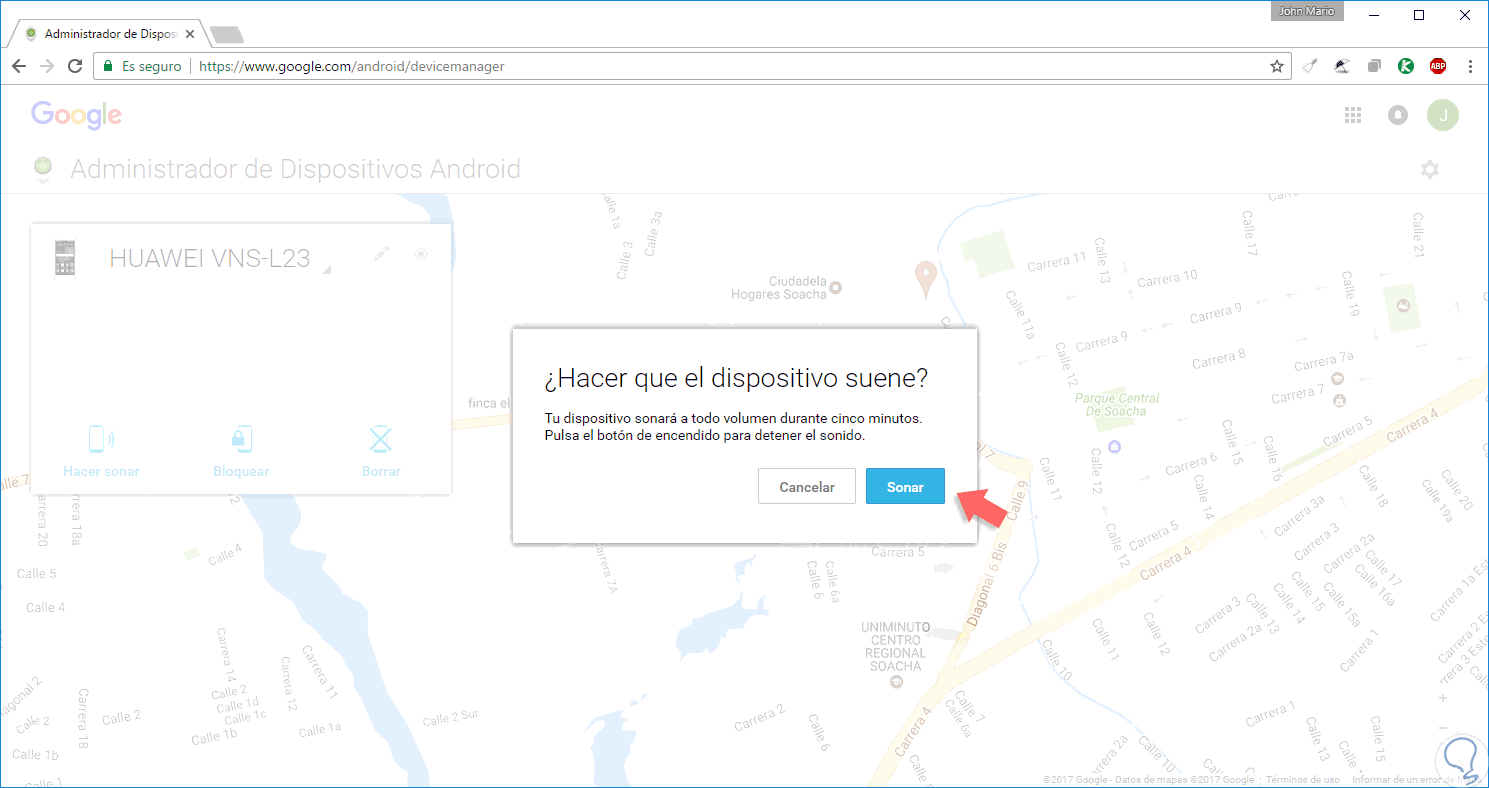Confirm with the blue Sonar button

point(905,486)
